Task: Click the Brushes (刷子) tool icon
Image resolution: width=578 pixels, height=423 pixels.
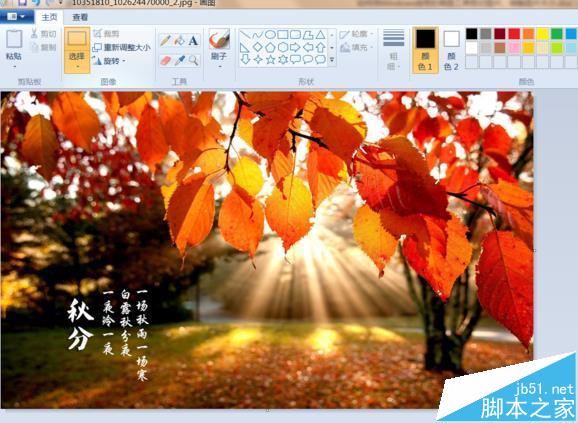Action: [x=219, y=39]
